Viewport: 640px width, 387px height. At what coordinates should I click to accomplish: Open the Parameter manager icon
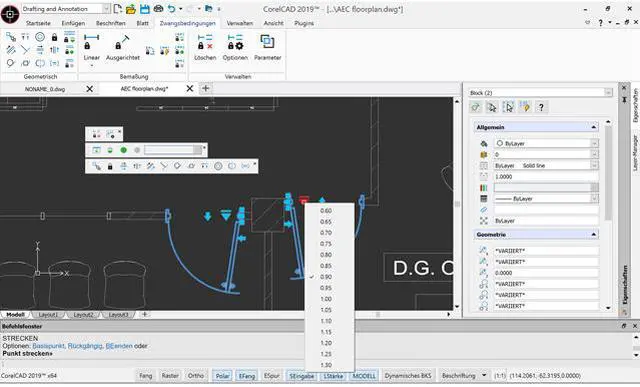click(267, 41)
